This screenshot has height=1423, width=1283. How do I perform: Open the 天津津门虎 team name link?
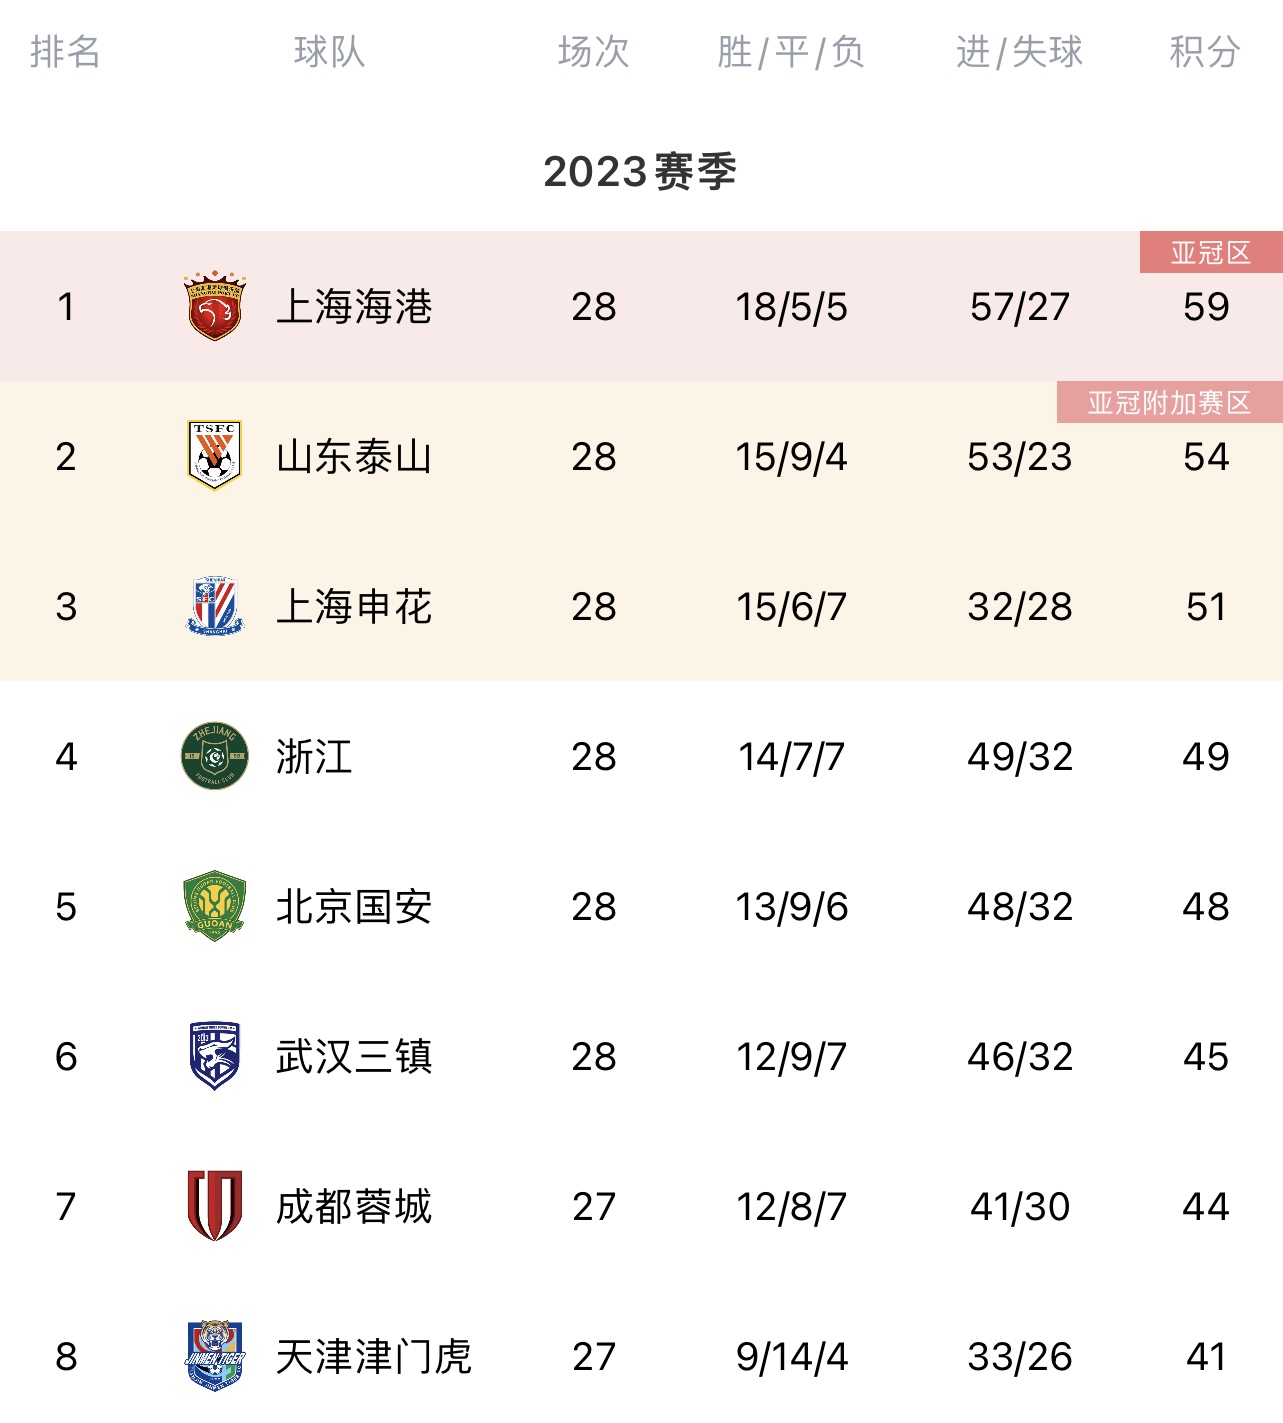pyautogui.click(x=373, y=1357)
